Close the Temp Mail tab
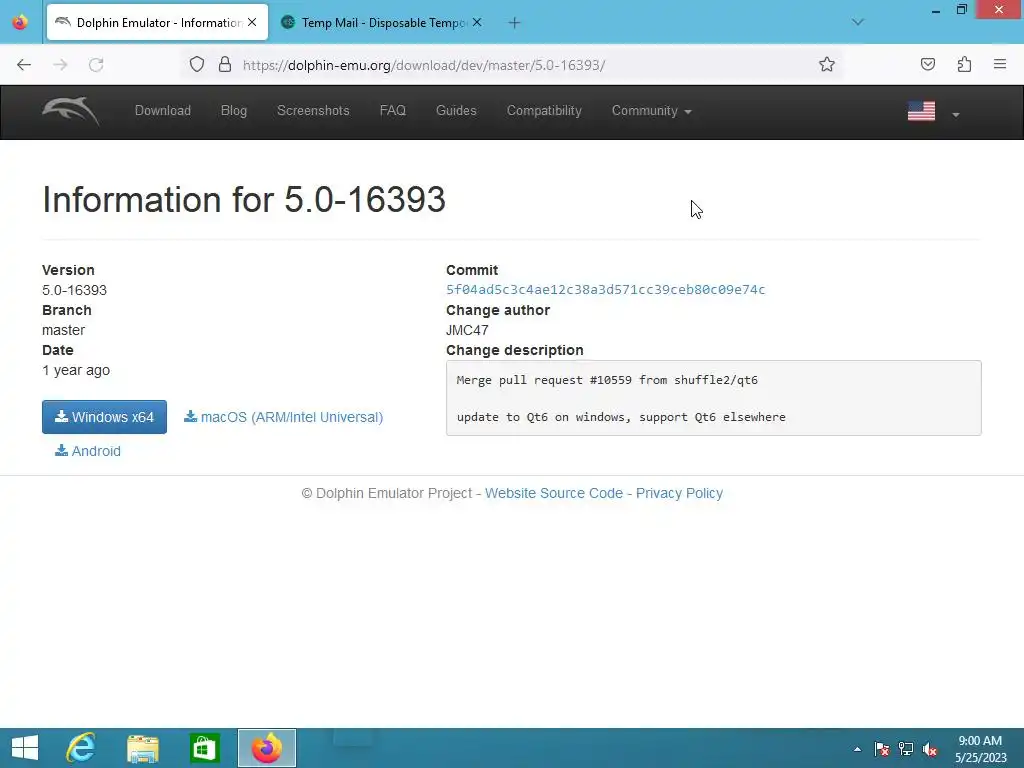 click(477, 22)
